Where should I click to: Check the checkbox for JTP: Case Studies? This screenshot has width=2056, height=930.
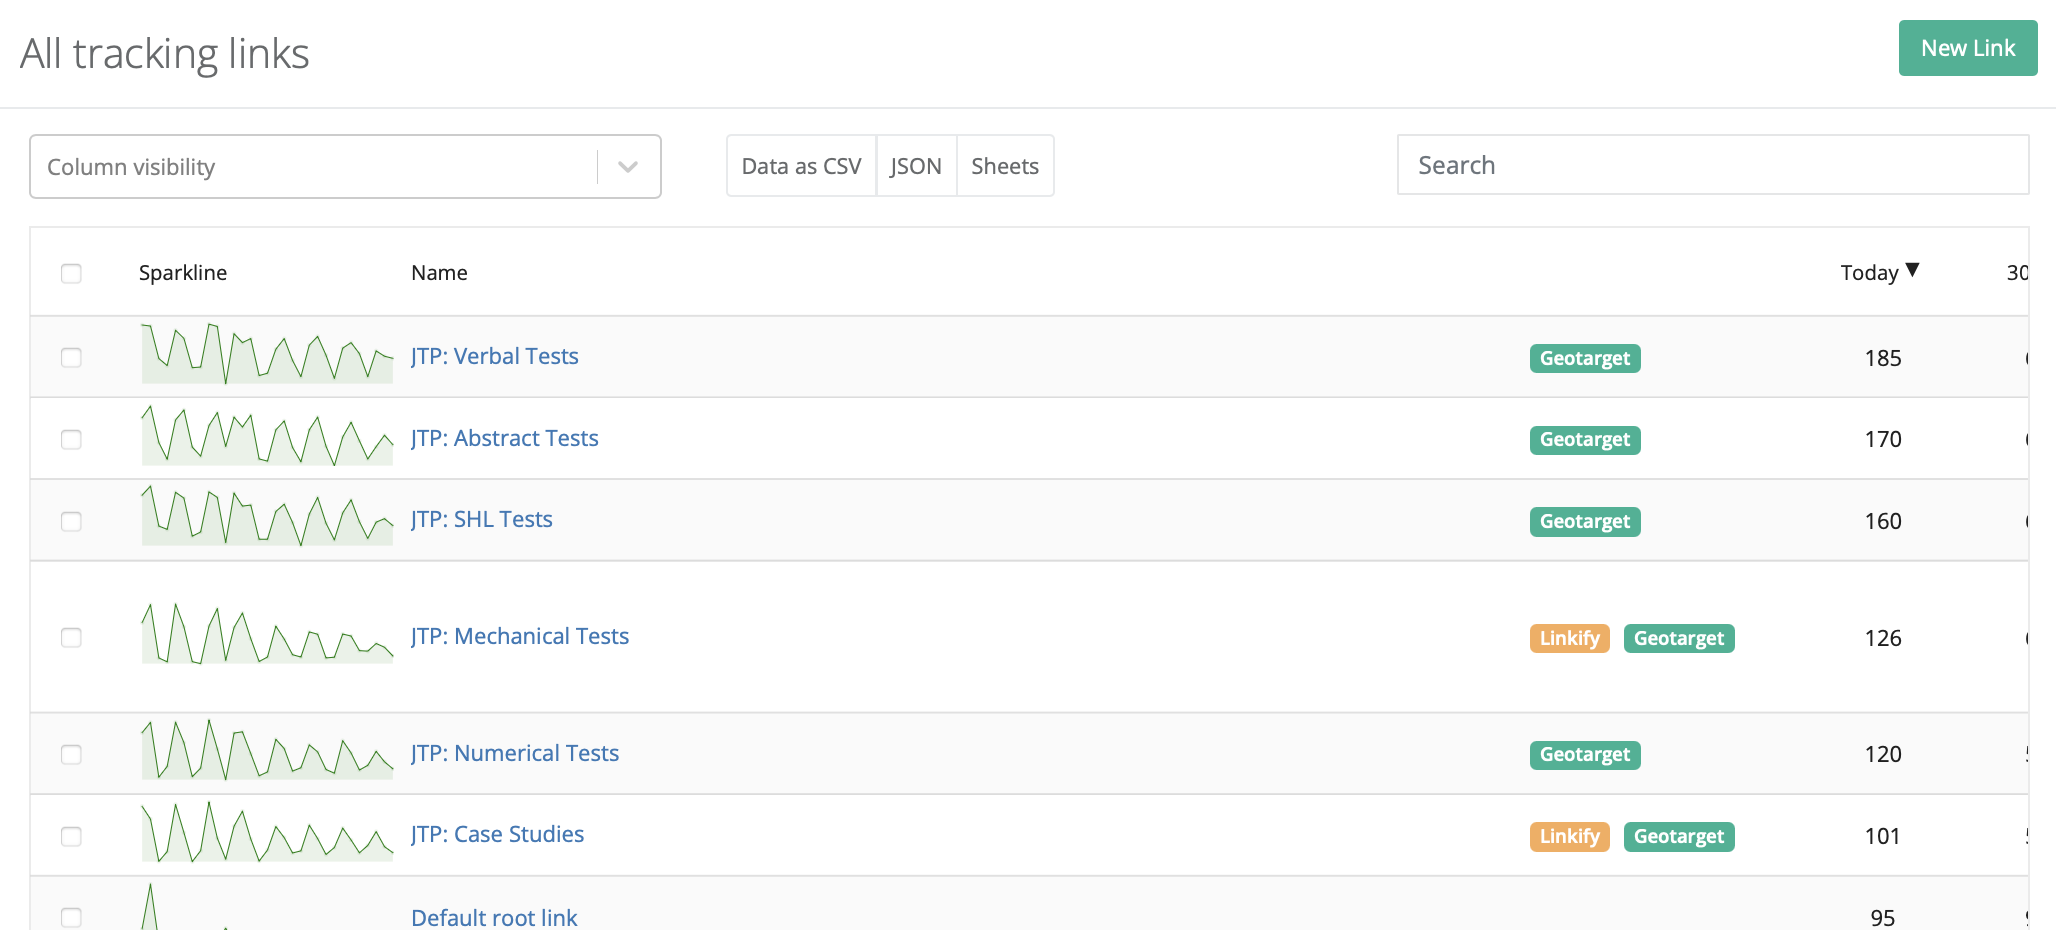pyautogui.click(x=70, y=836)
